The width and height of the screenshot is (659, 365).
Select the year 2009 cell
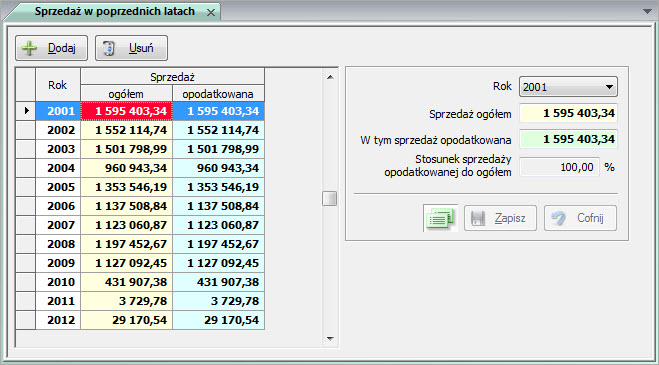[58, 263]
